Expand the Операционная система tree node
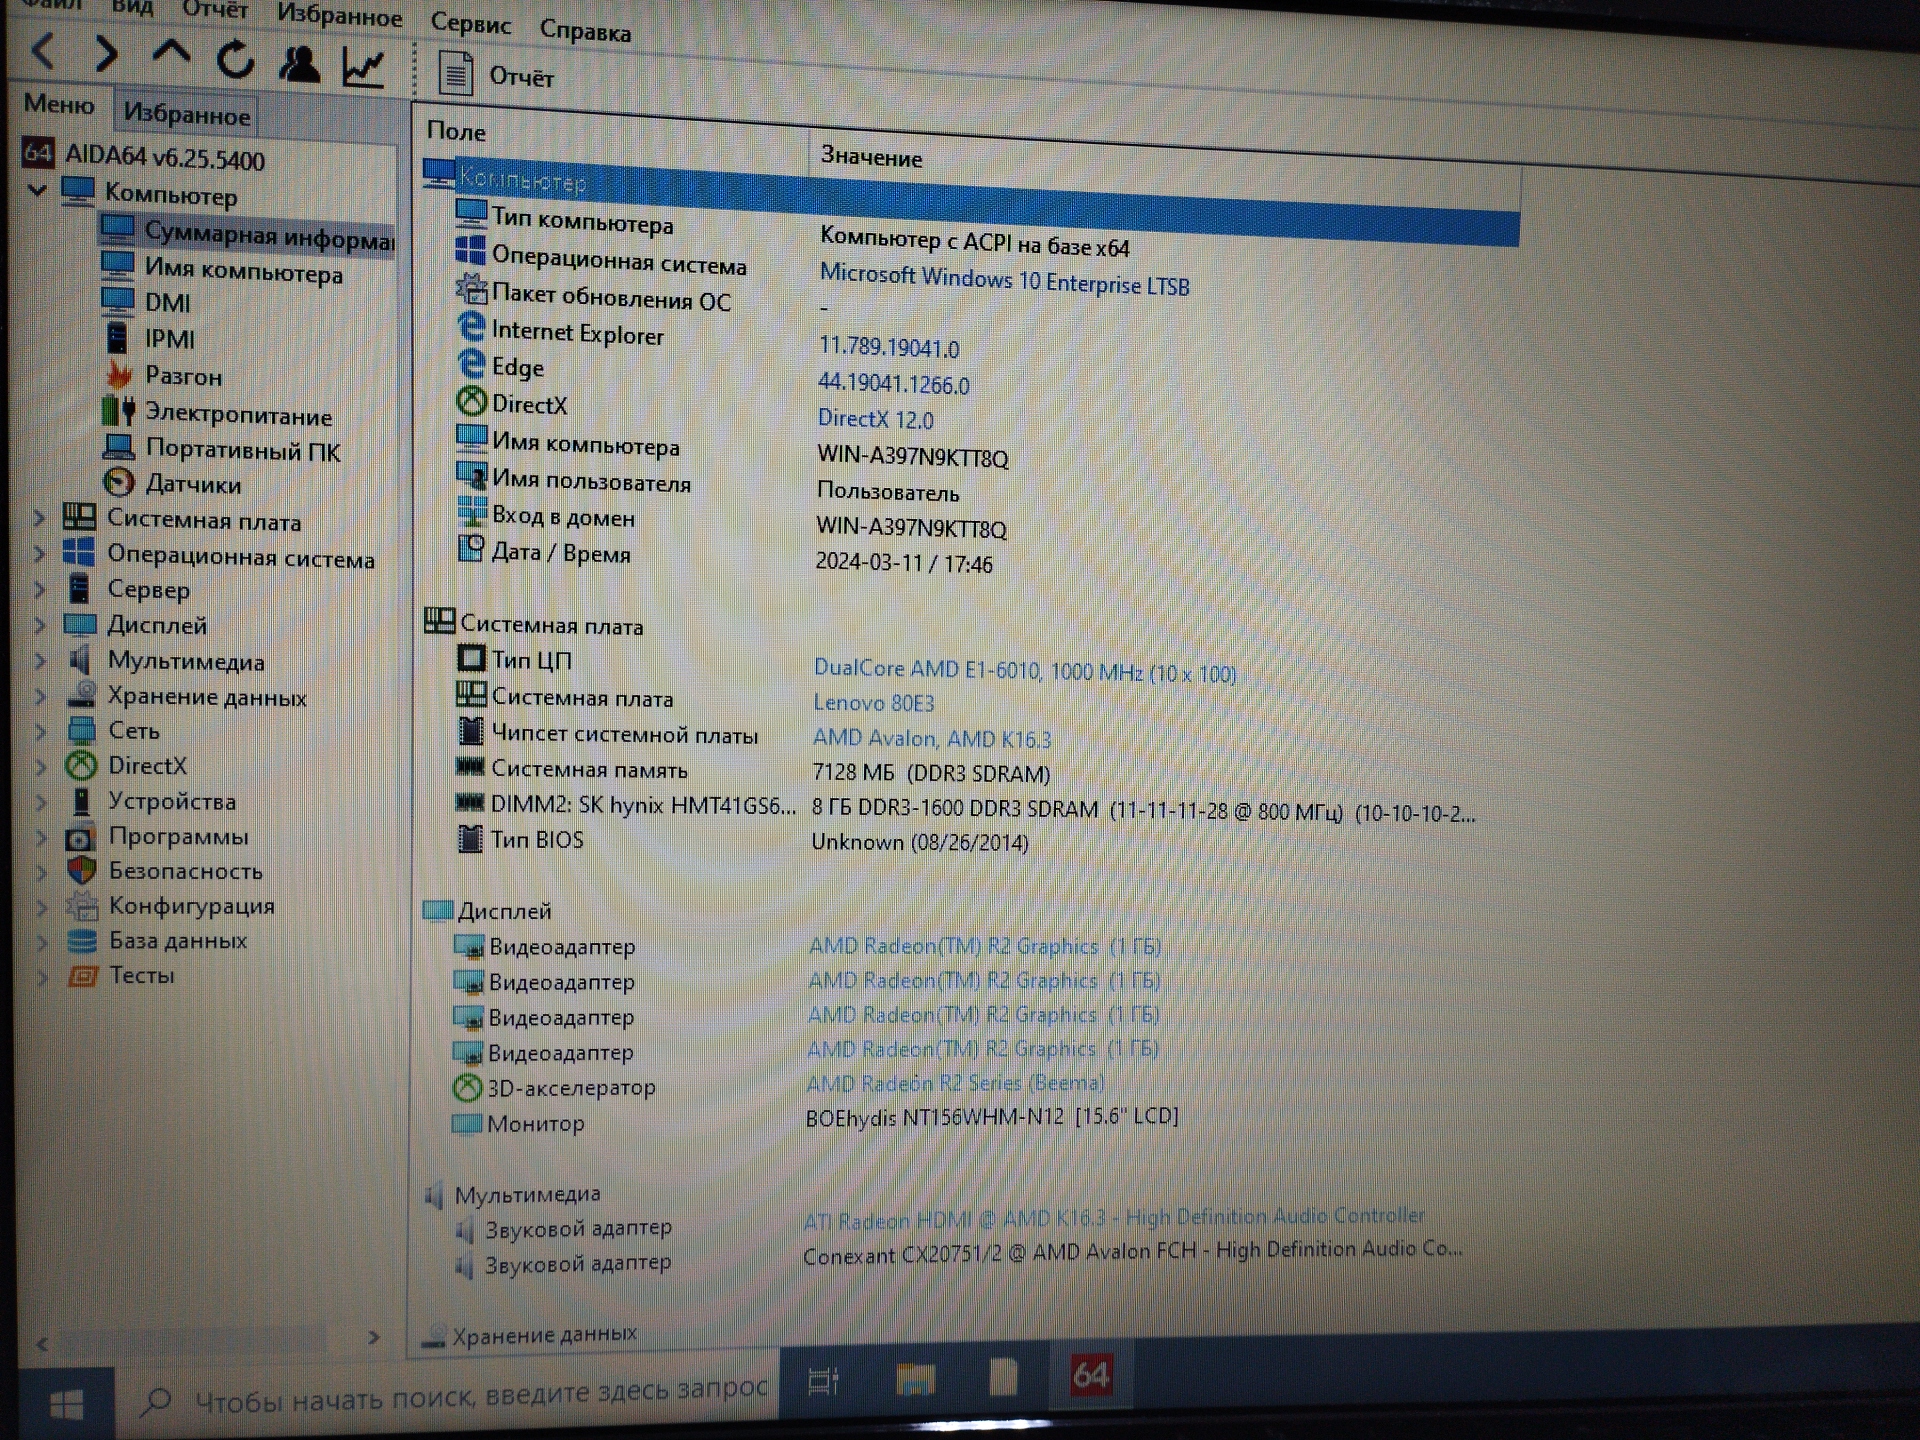Image resolution: width=1920 pixels, height=1440 pixels. [39, 553]
